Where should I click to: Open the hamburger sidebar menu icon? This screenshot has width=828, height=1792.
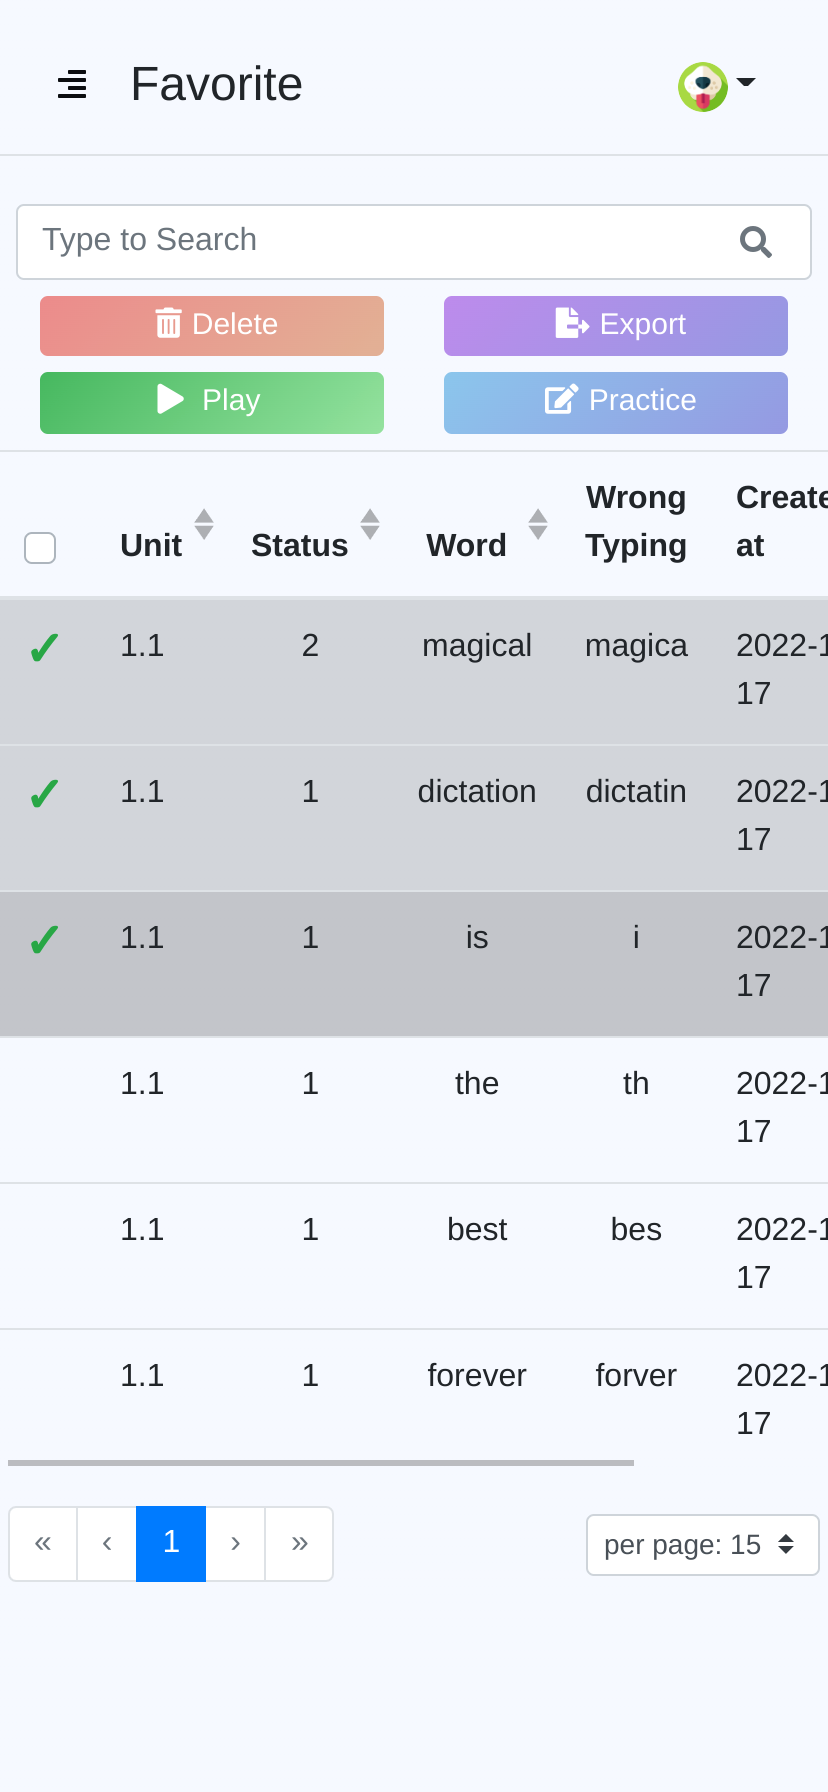click(x=72, y=84)
